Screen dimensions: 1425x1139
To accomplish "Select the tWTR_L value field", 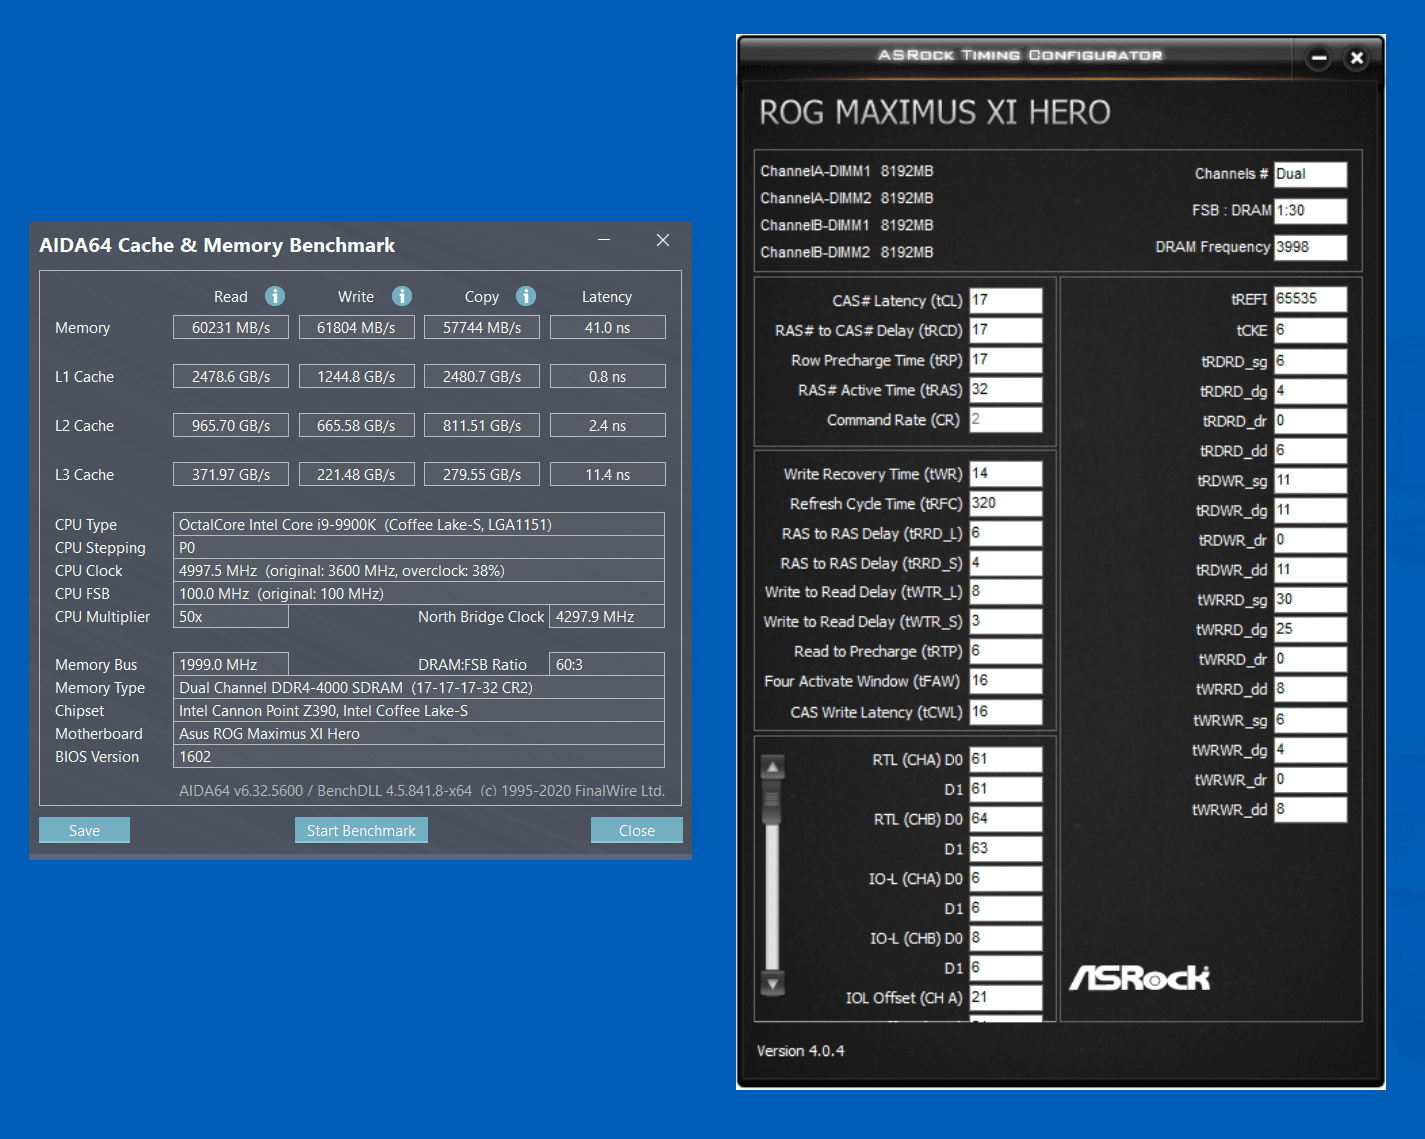I will [1006, 591].
